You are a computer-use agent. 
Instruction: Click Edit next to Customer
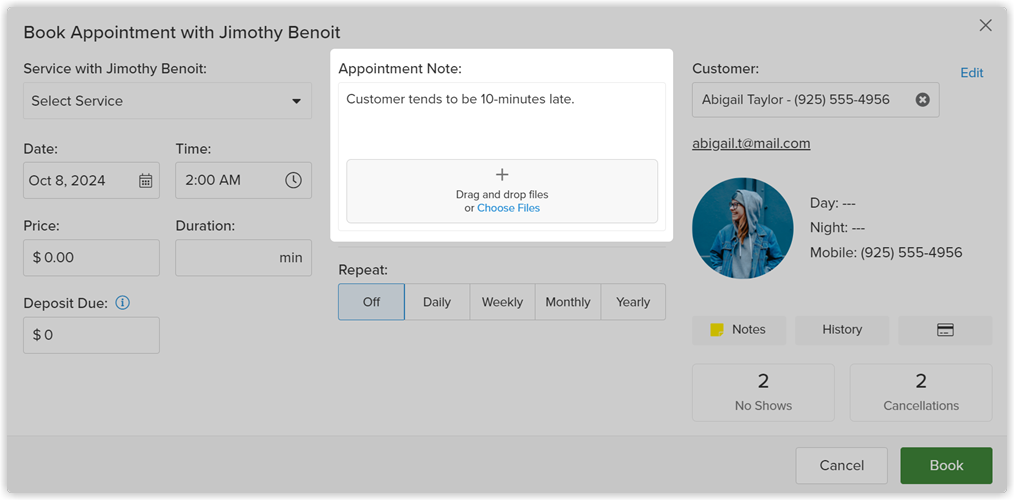(x=972, y=73)
